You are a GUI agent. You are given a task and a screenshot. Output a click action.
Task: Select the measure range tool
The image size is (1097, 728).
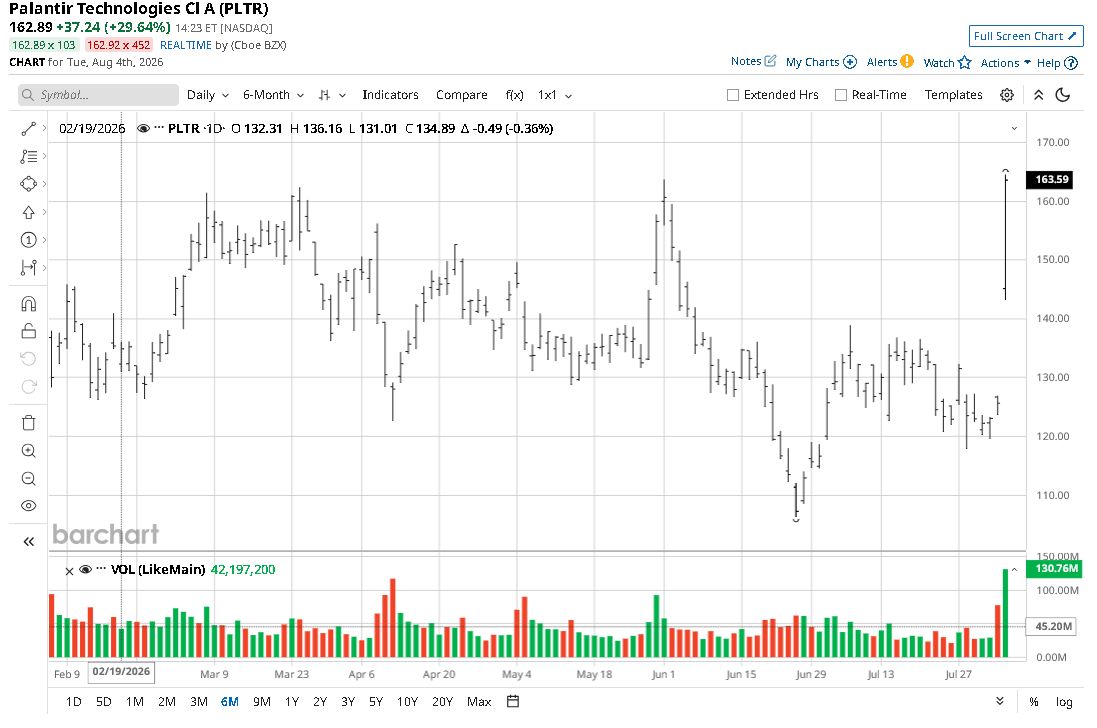point(28,267)
